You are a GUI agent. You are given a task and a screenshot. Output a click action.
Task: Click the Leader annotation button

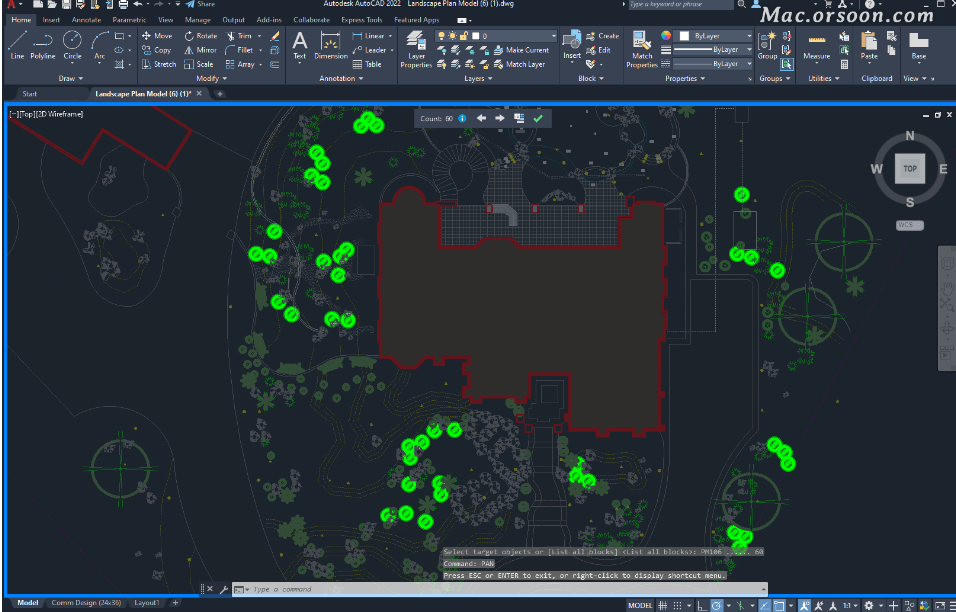point(369,50)
